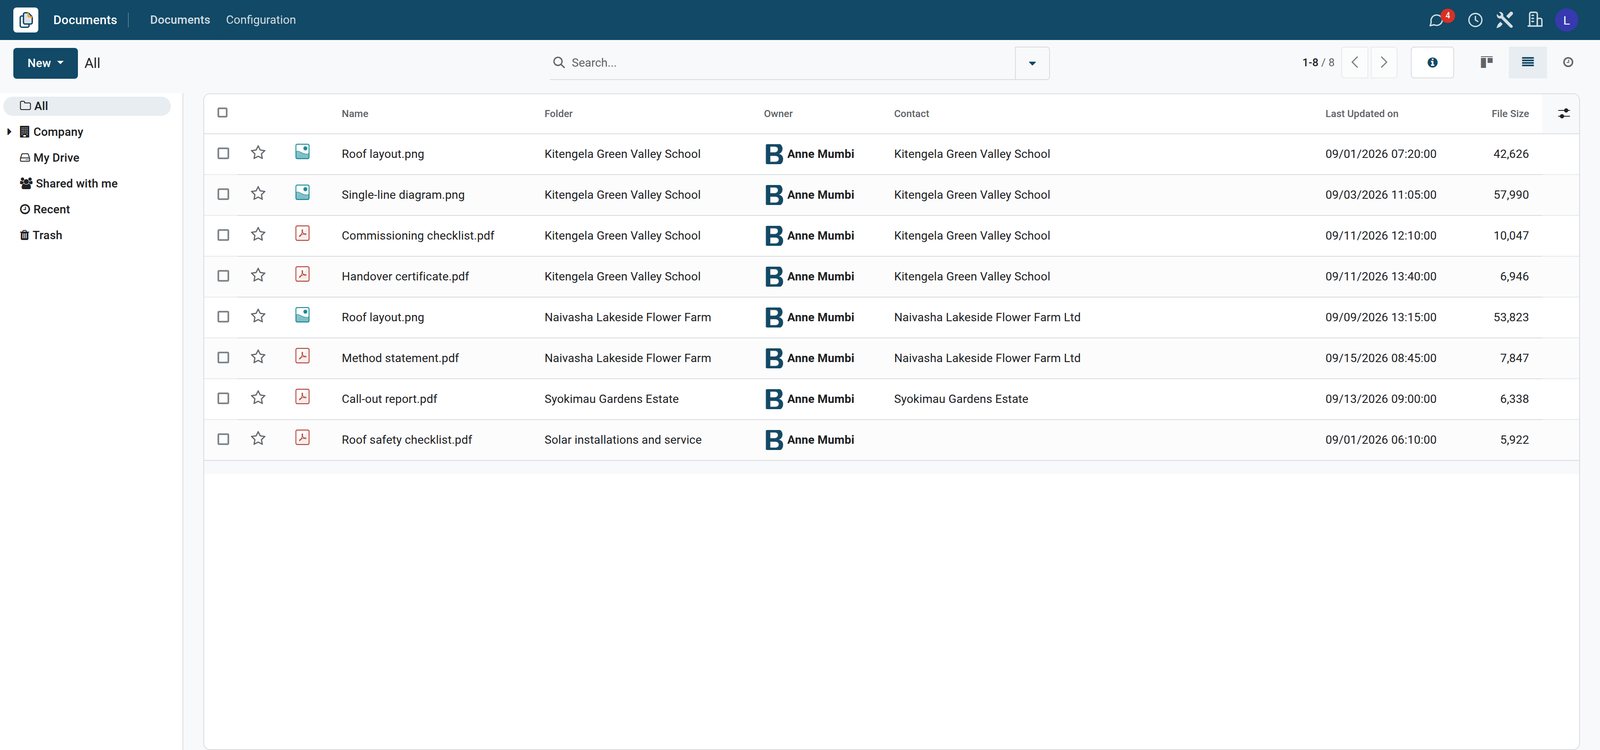Sort by File Size column
This screenshot has height=750, width=1600.
click(x=1510, y=114)
